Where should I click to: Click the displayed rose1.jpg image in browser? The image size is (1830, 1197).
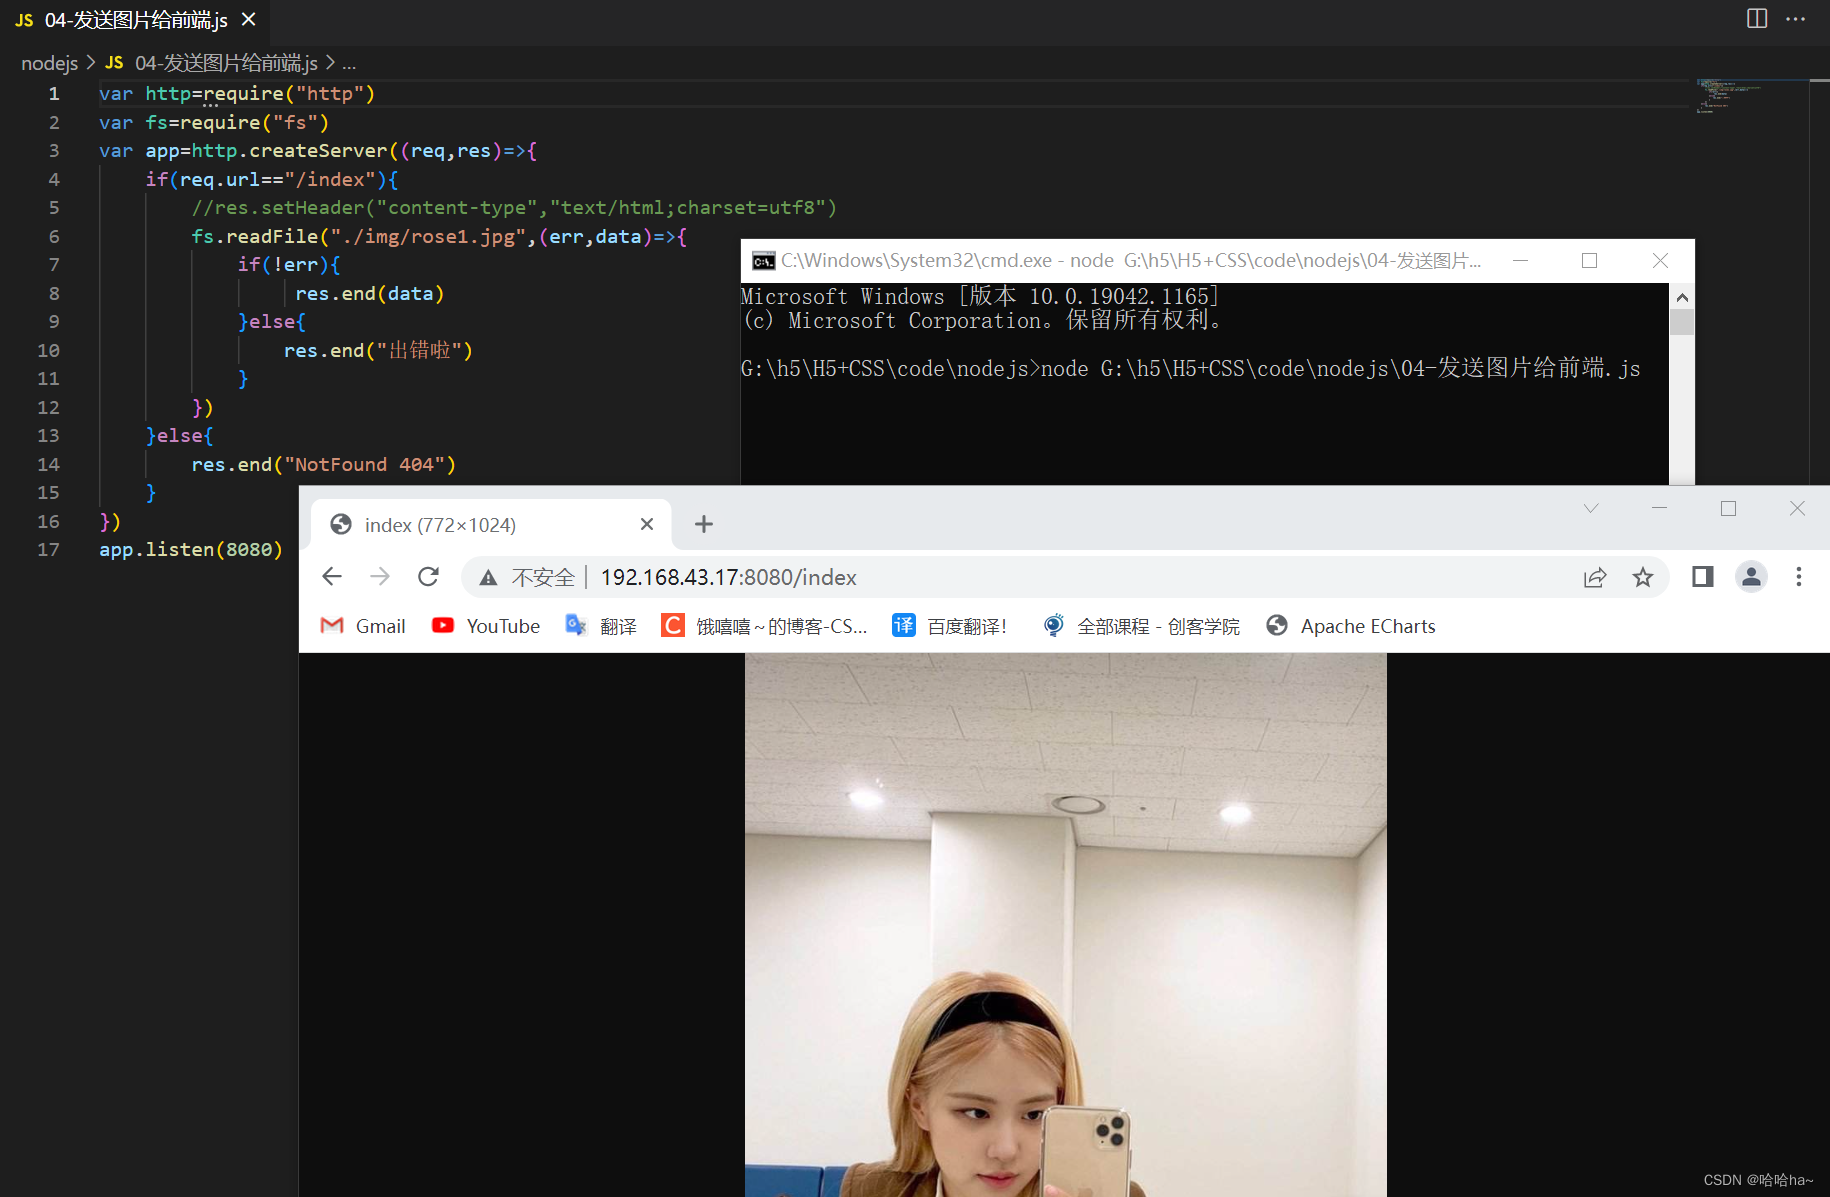[1065, 924]
